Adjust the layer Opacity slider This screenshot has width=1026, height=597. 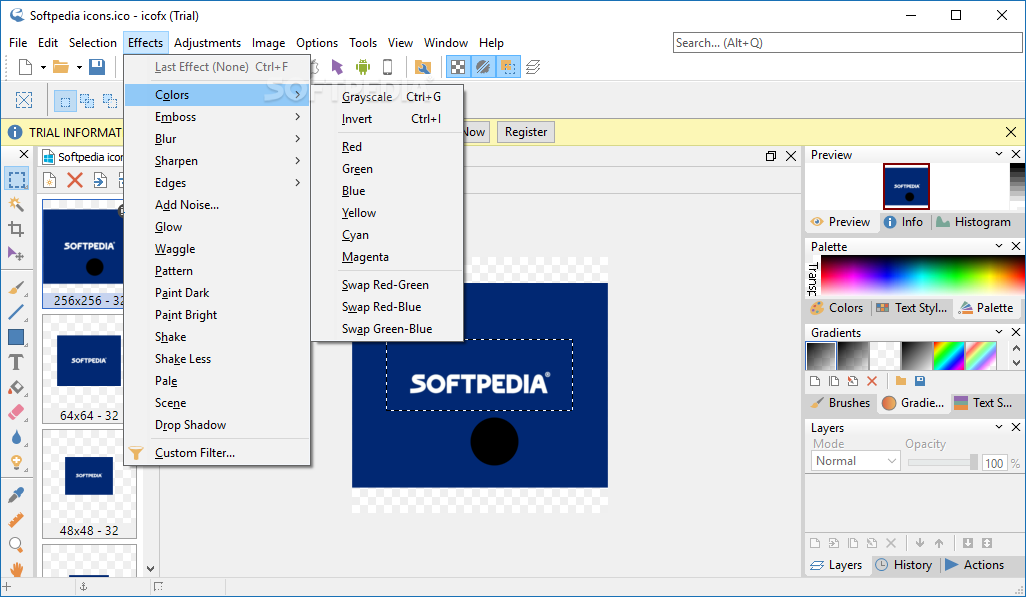pos(943,462)
